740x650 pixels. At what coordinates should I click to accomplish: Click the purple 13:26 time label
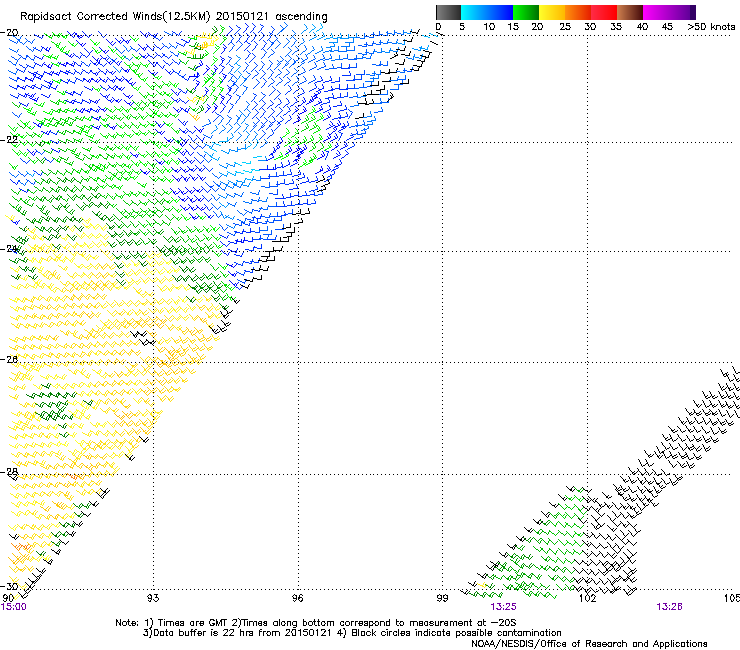(x=669, y=607)
